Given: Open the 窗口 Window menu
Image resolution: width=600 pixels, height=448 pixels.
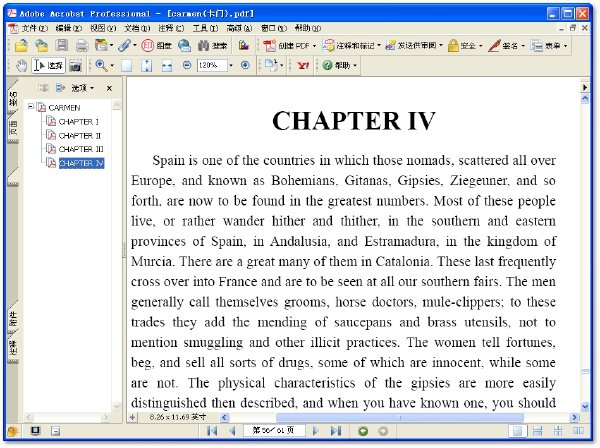Looking at the screenshot, I should (274, 28).
